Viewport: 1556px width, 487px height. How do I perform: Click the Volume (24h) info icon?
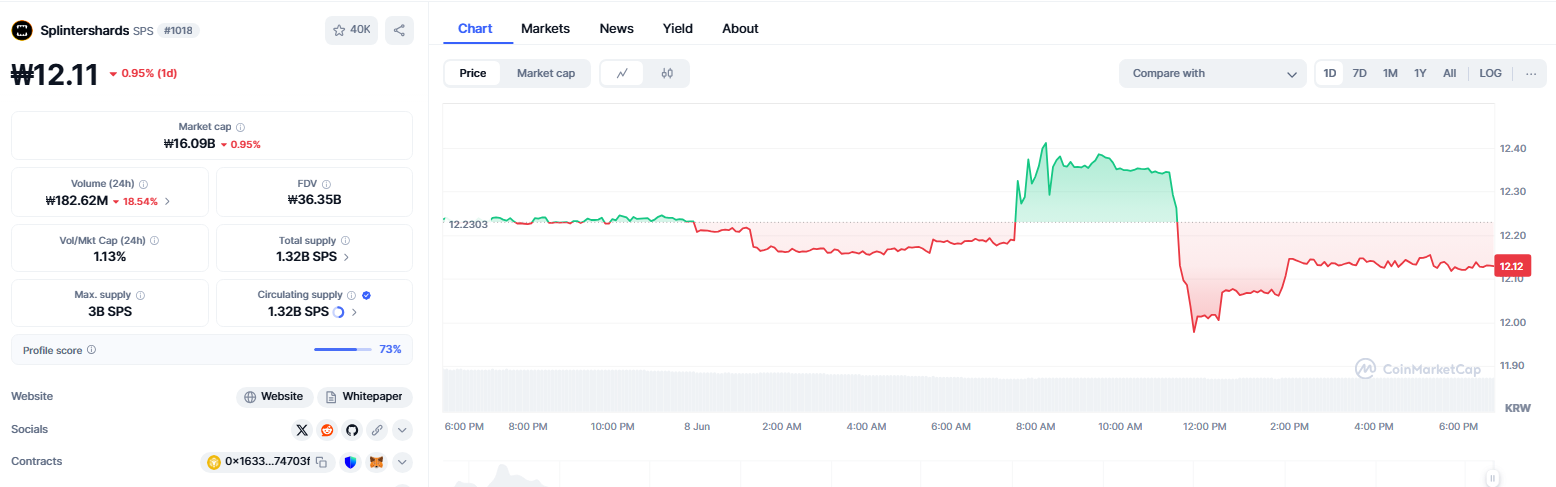[144, 184]
